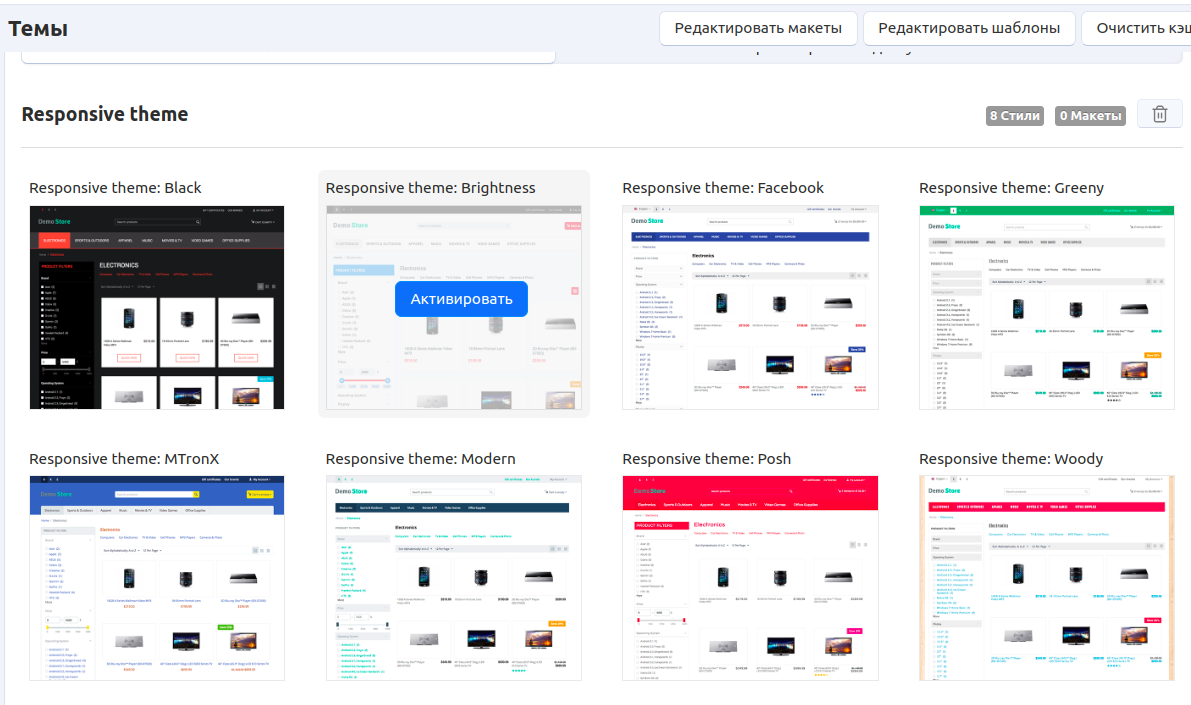This screenshot has height=705, width=1191.
Task: Click the 'Responsive theme: Greeny' title
Action: (x=1011, y=188)
